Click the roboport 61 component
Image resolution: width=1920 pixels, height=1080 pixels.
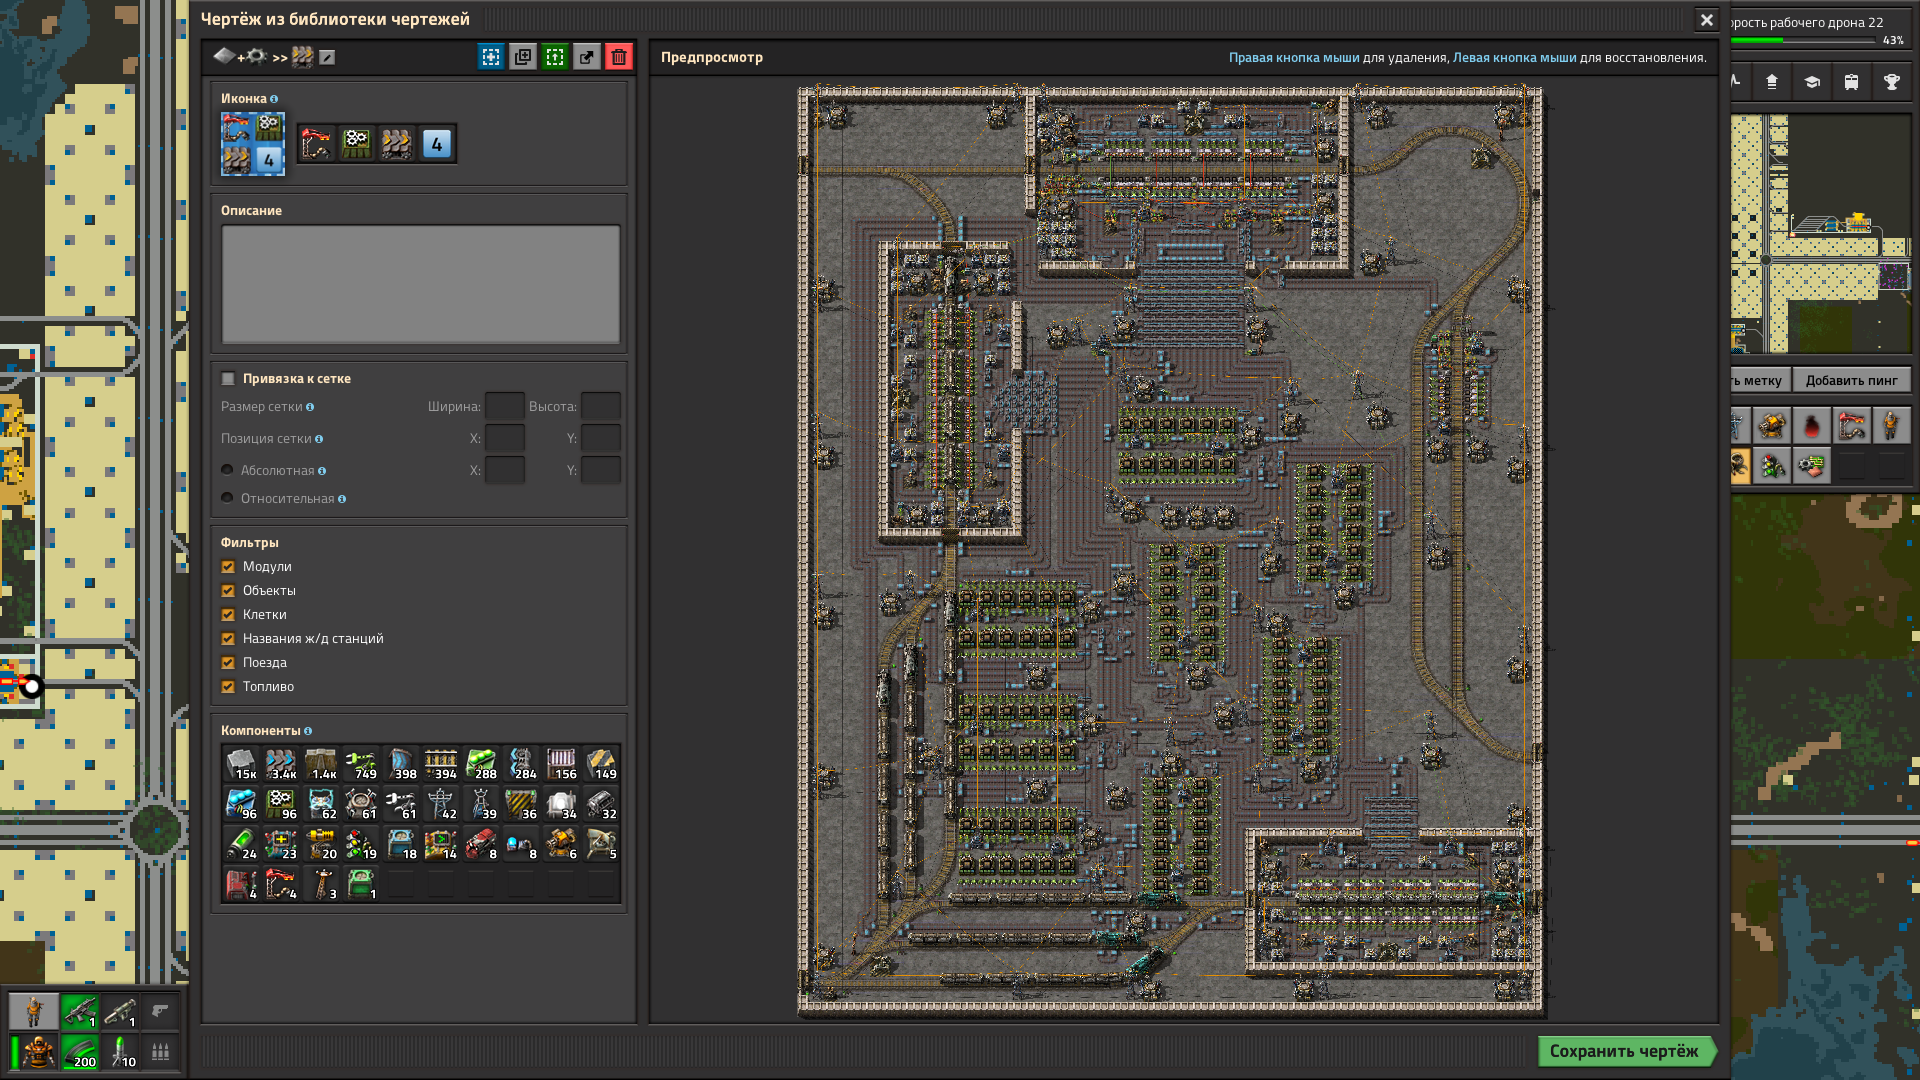tap(361, 804)
